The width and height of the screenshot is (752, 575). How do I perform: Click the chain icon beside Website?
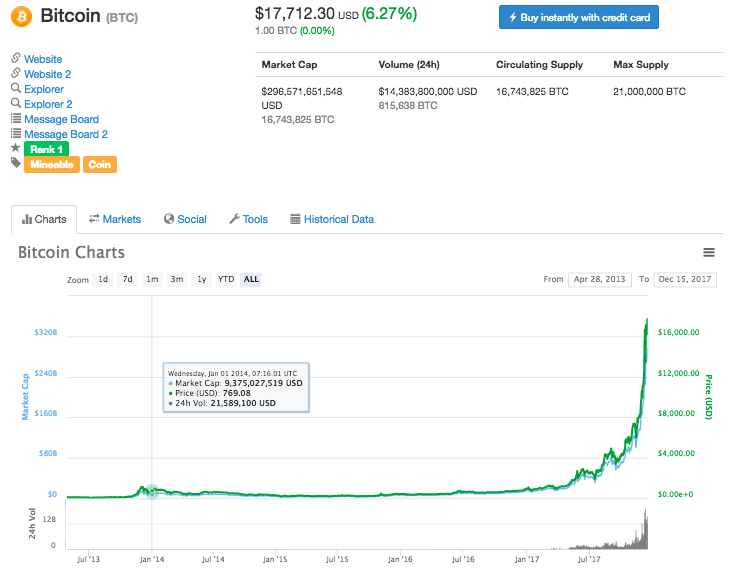16,58
